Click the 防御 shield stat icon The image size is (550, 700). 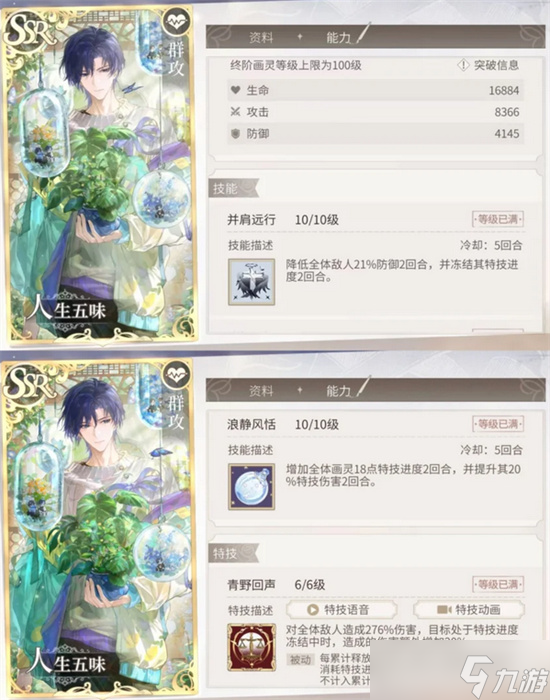click(236, 133)
